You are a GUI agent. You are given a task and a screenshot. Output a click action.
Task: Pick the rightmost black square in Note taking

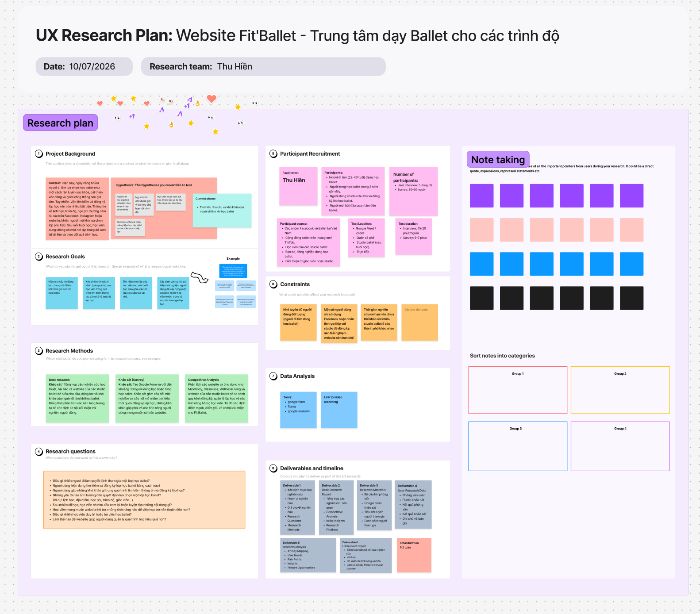(x=632, y=298)
